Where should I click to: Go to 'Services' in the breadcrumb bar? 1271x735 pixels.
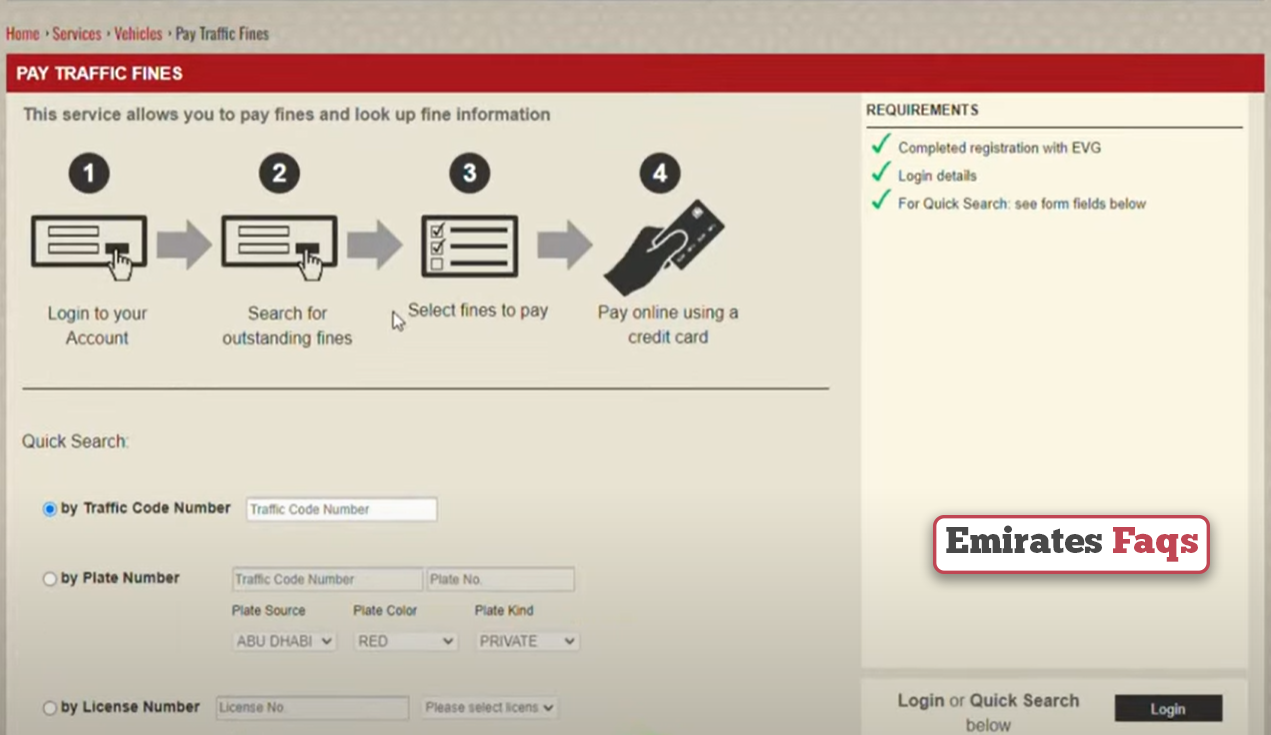pos(77,33)
